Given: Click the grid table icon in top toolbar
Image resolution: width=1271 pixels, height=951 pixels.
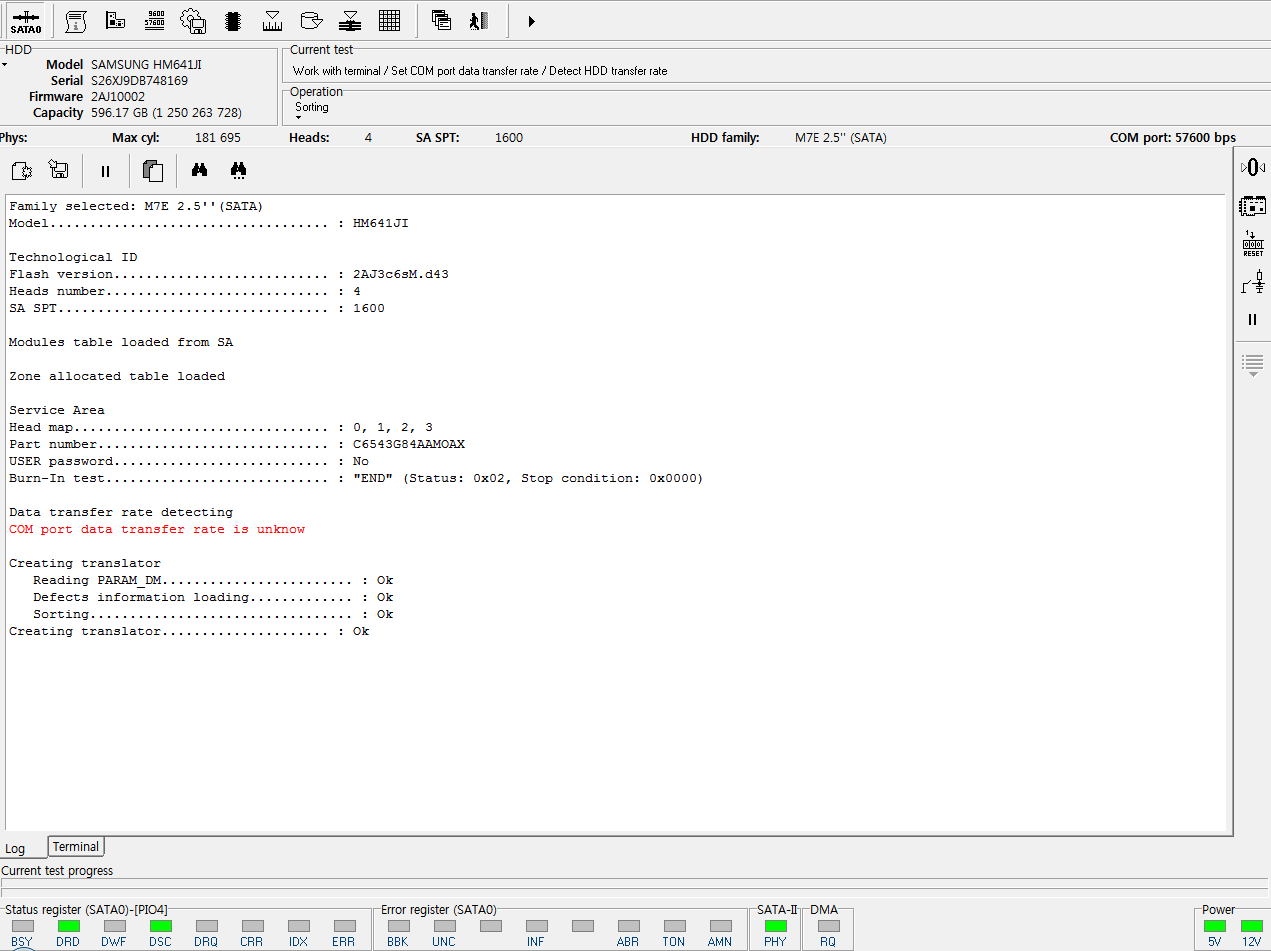Looking at the screenshot, I should [x=390, y=21].
